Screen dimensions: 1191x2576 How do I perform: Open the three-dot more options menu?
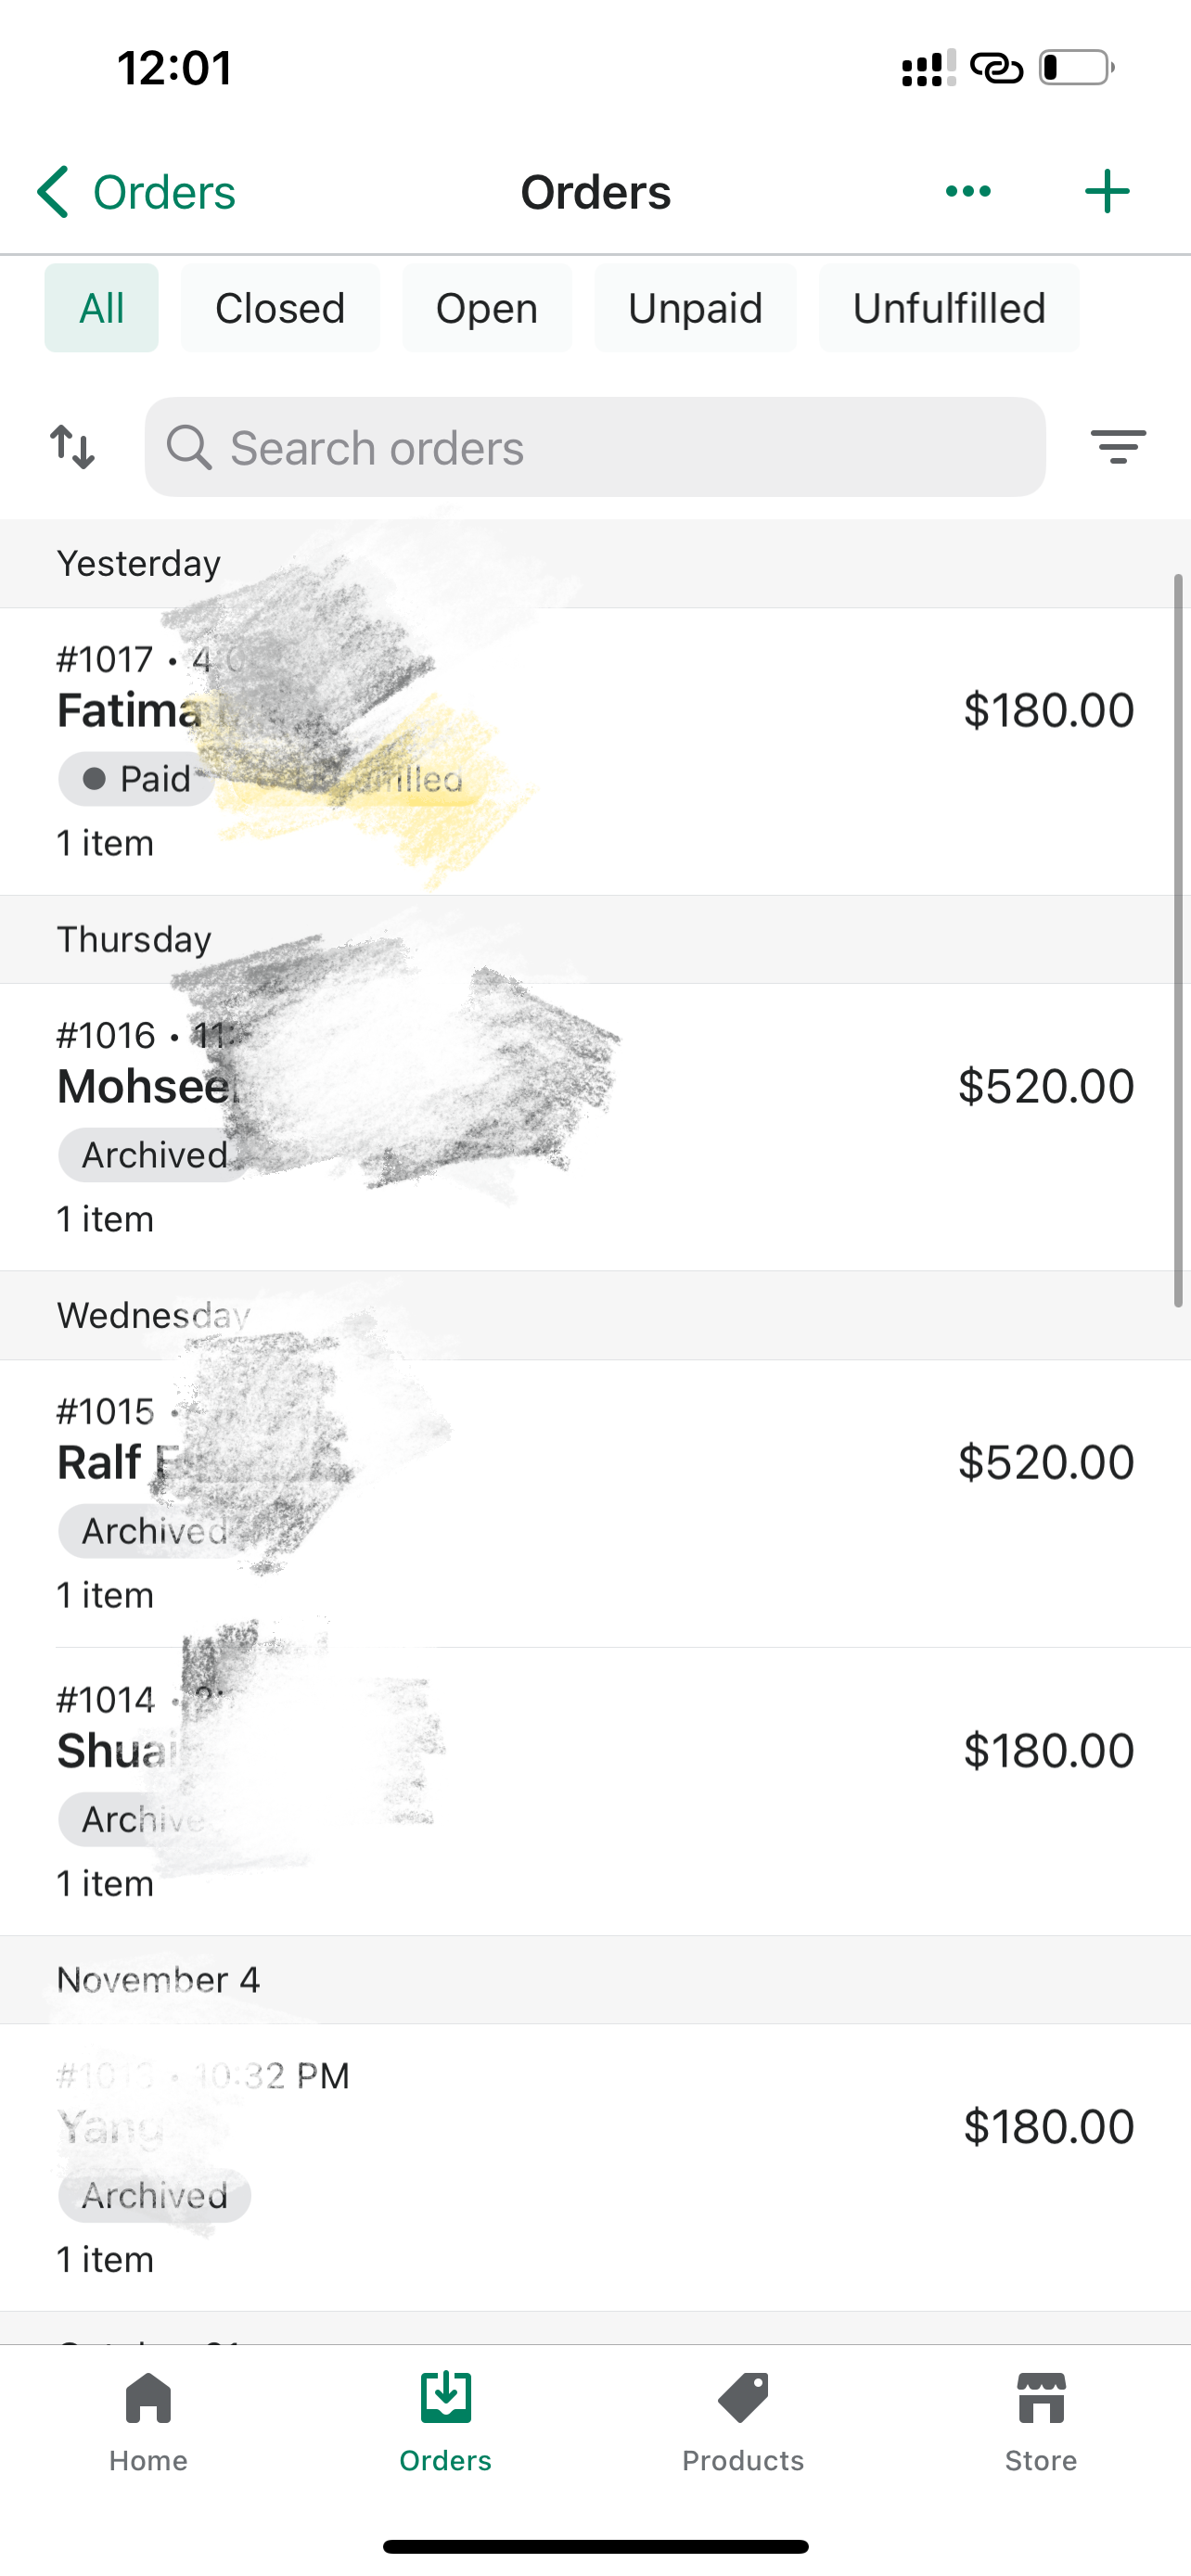coord(968,191)
